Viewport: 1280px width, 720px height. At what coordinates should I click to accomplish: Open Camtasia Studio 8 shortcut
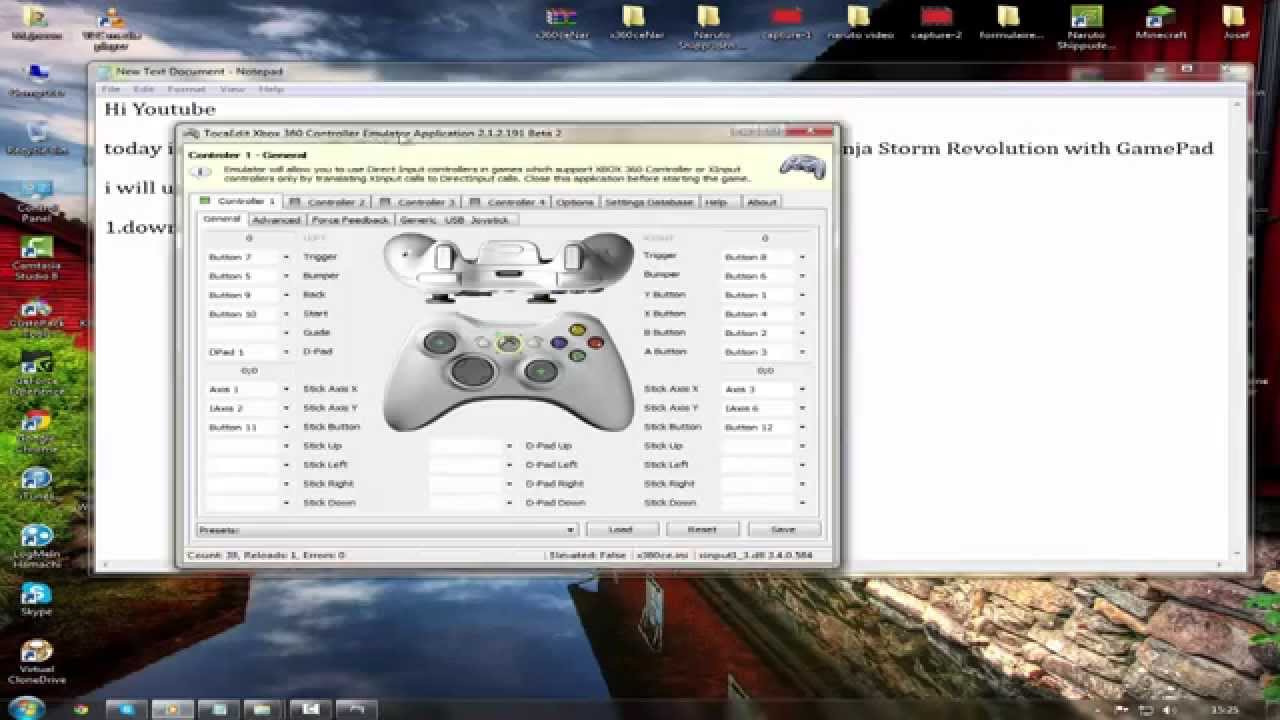click(x=36, y=258)
